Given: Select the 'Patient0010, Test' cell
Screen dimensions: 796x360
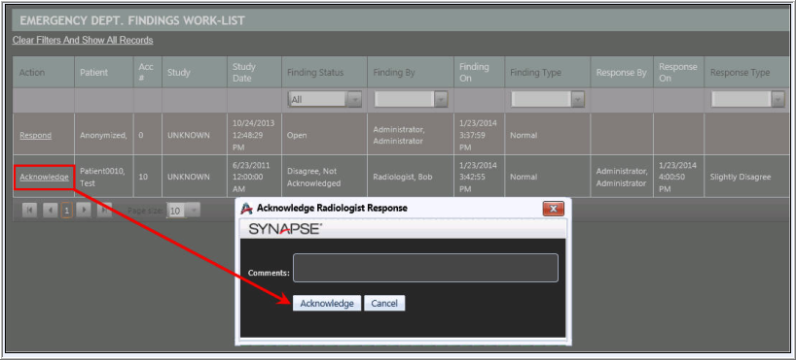Looking at the screenshot, I should tap(104, 177).
